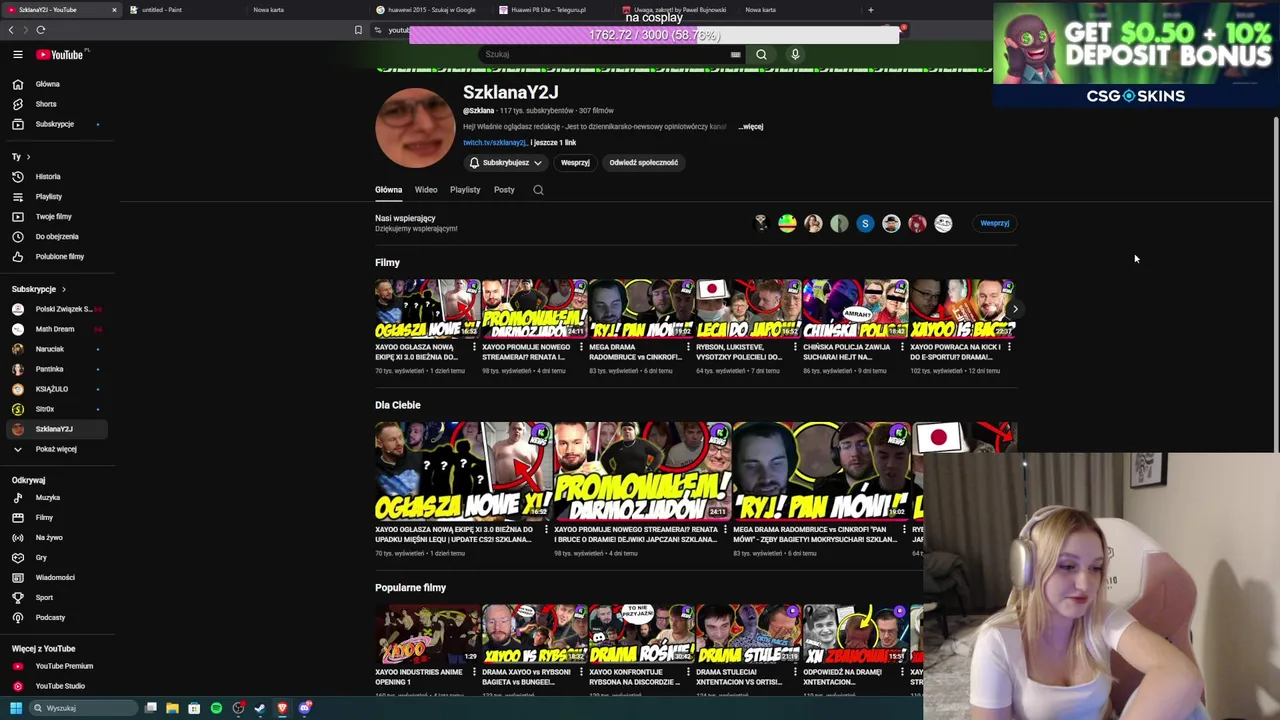Expand subscriptions with Pokaż więcej
Viewport: 1280px width, 720px height.
click(56, 449)
